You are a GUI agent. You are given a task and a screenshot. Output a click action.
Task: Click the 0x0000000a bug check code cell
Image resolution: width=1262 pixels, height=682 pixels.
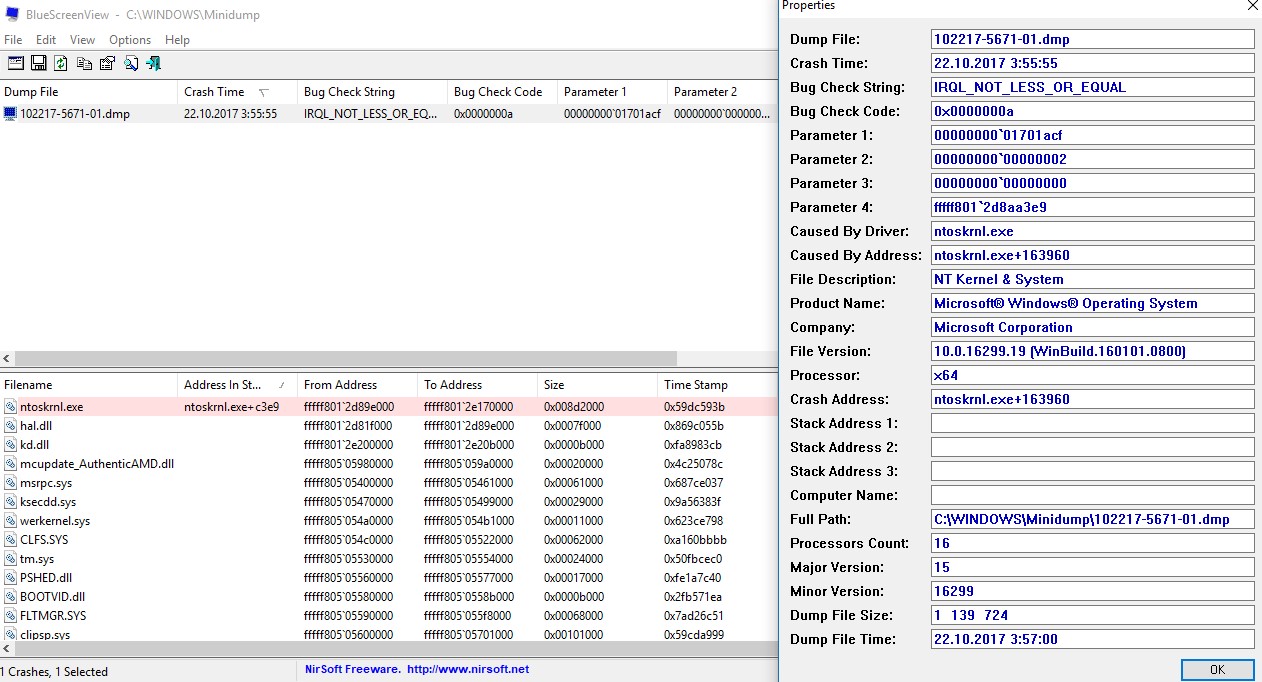tap(484, 114)
